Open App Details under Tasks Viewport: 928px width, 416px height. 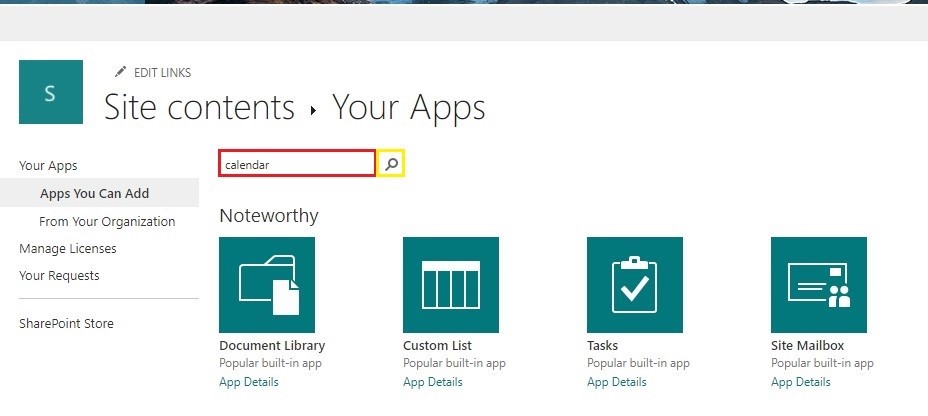[617, 382]
